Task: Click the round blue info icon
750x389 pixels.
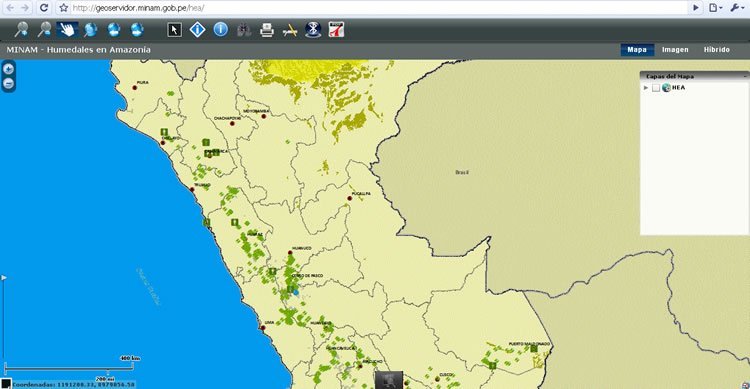Action: click(x=221, y=30)
